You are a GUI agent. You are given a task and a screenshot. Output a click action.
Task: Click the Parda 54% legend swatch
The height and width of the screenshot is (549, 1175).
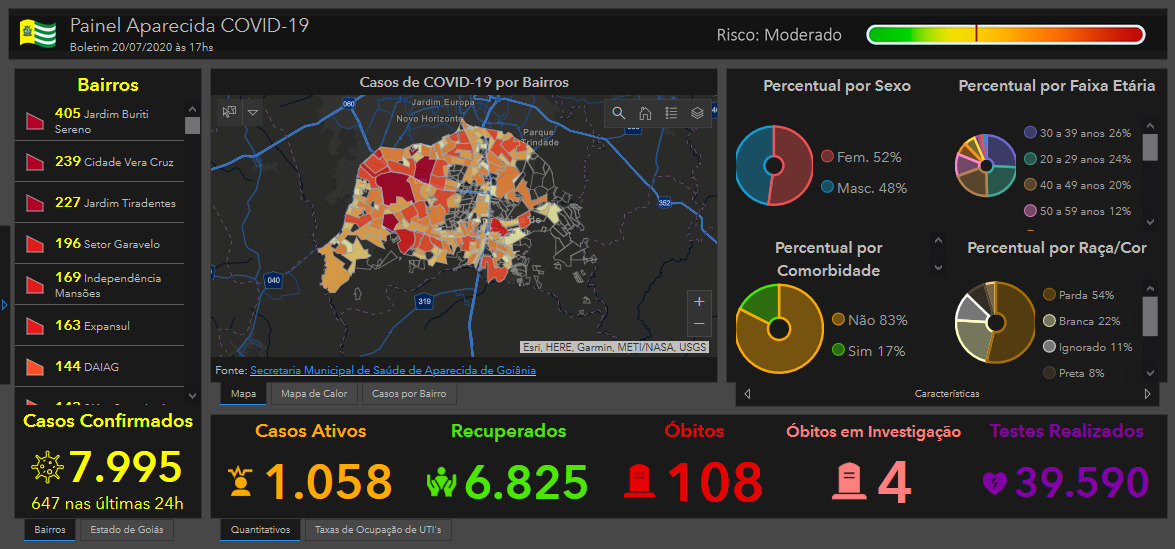tap(1049, 295)
